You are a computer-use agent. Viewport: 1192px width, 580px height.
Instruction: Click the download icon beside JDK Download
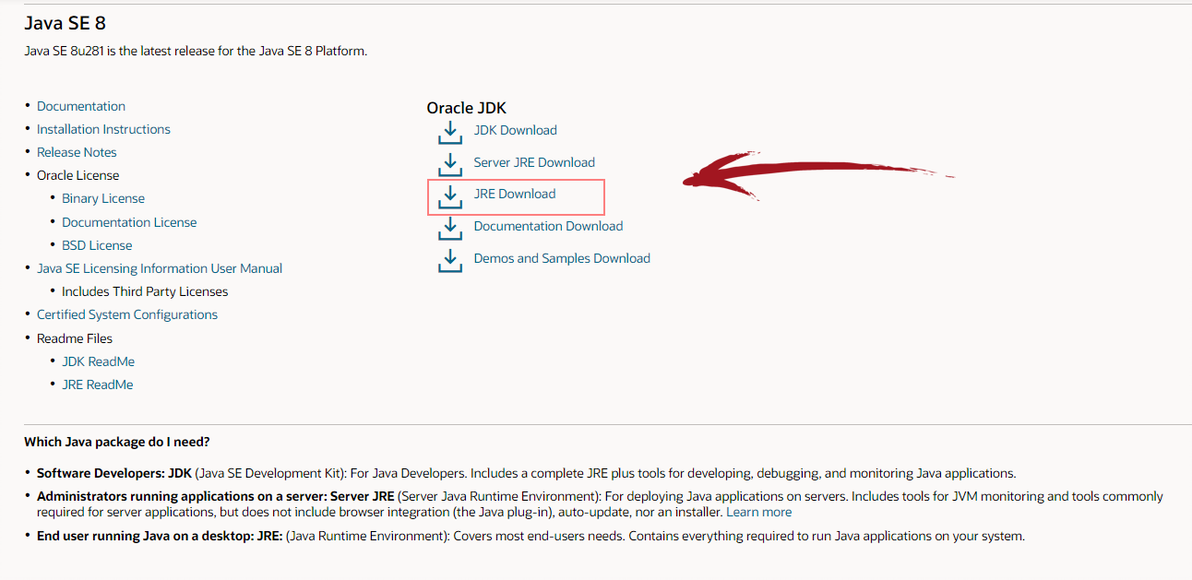click(x=450, y=131)
